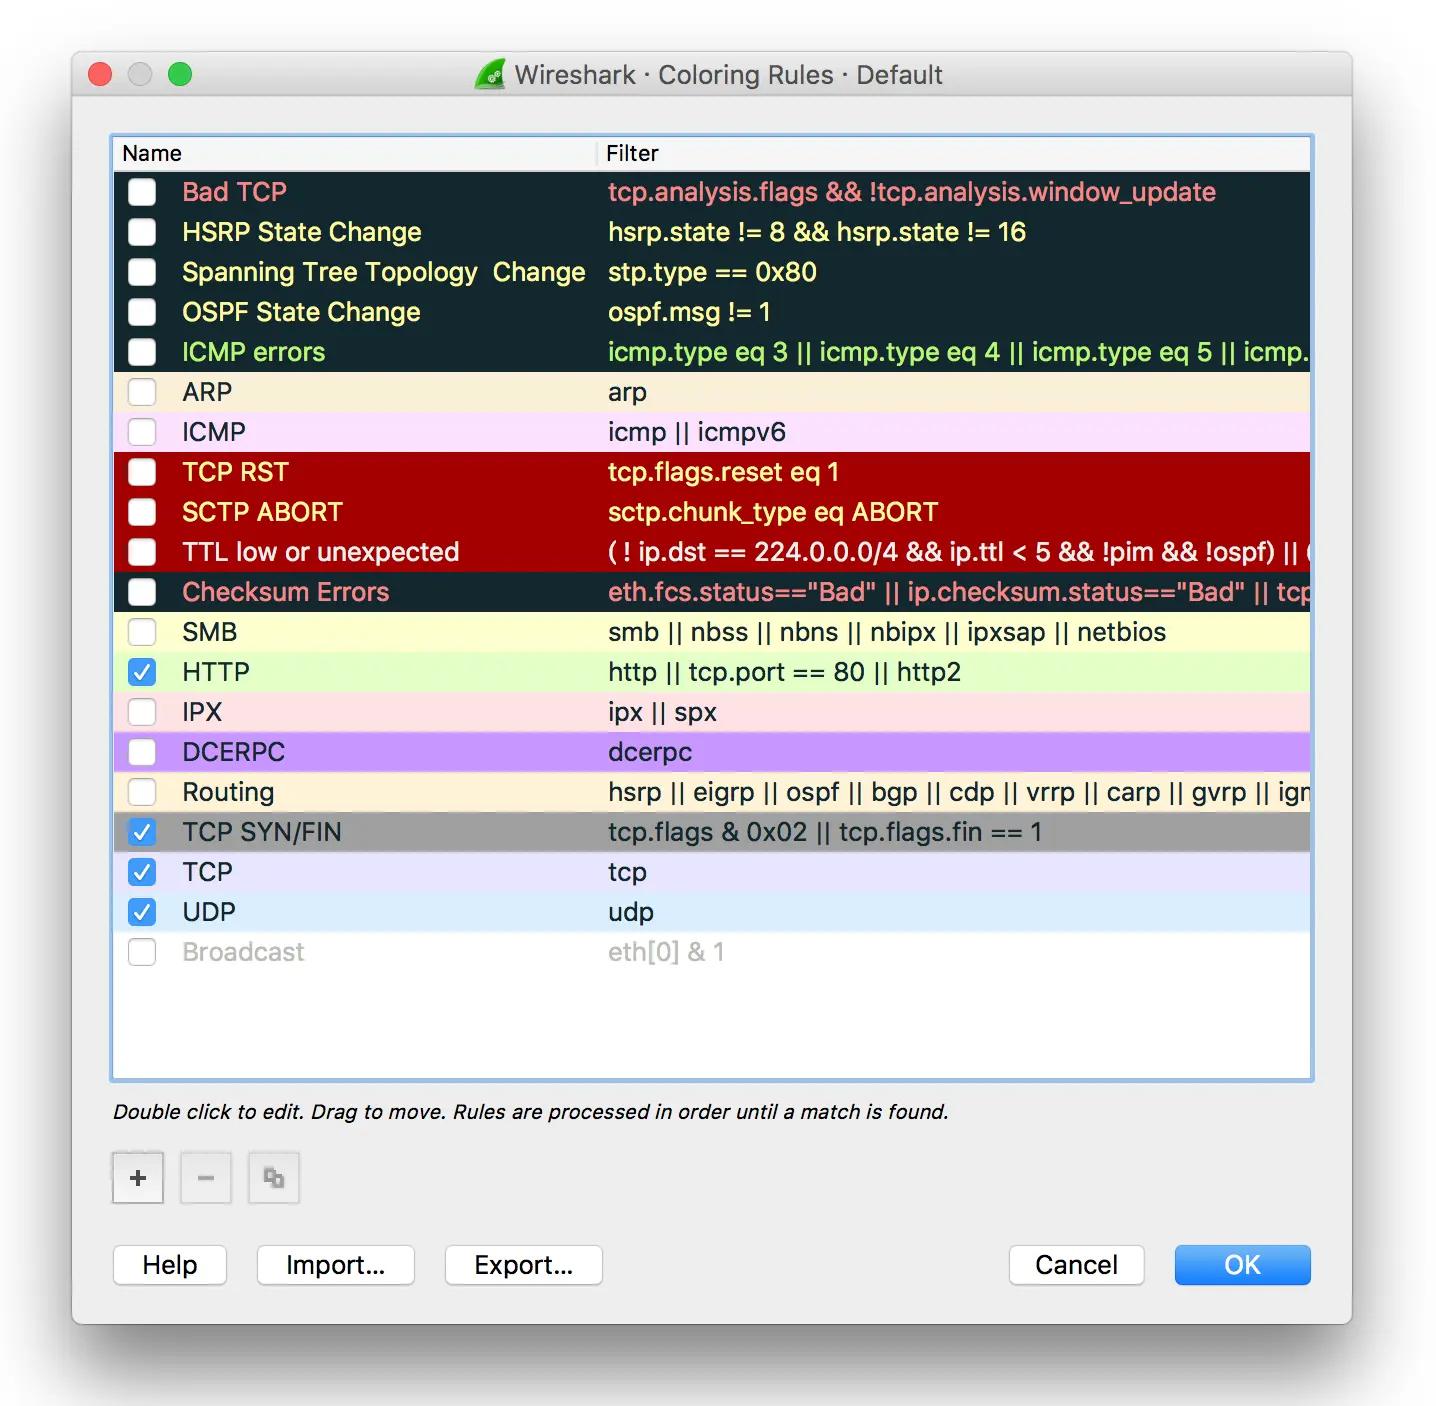
Task: Select the Checksum Errors rule name
Action: coord(286,592)
